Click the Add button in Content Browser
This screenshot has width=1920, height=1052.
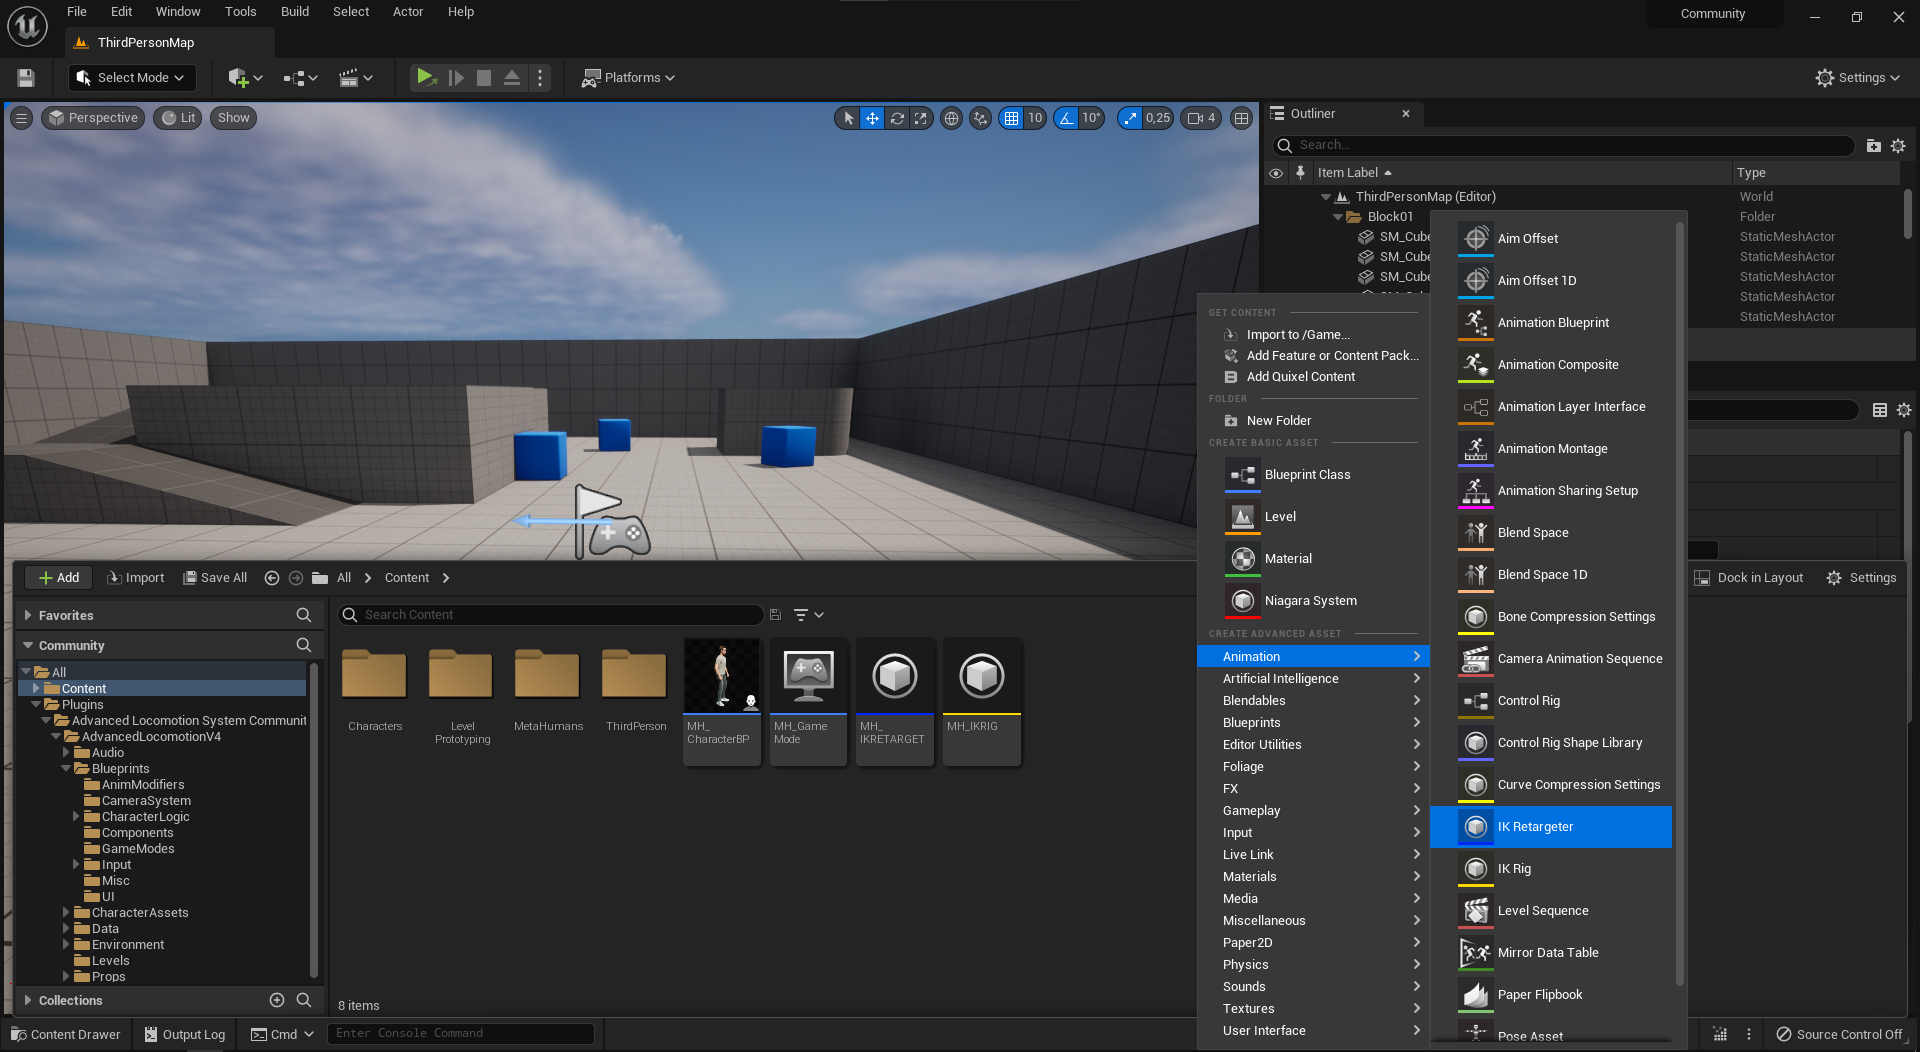pos(59,578)
